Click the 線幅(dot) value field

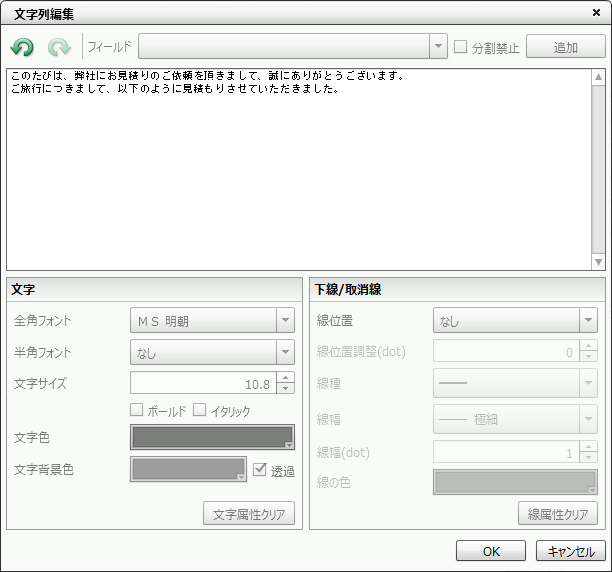tap(506, 452)
